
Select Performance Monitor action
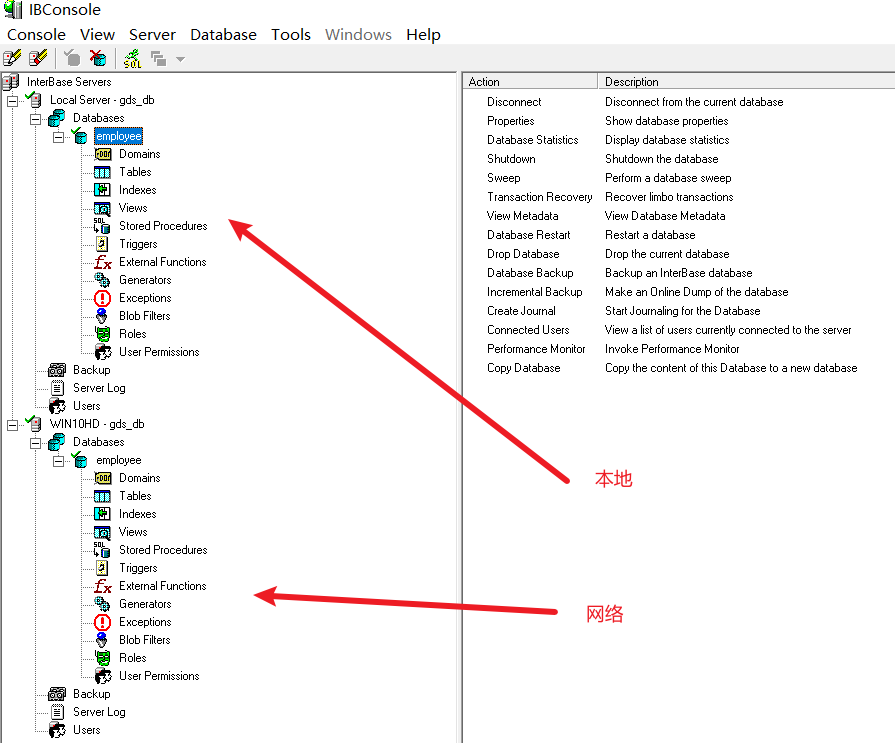coord(536,349)
